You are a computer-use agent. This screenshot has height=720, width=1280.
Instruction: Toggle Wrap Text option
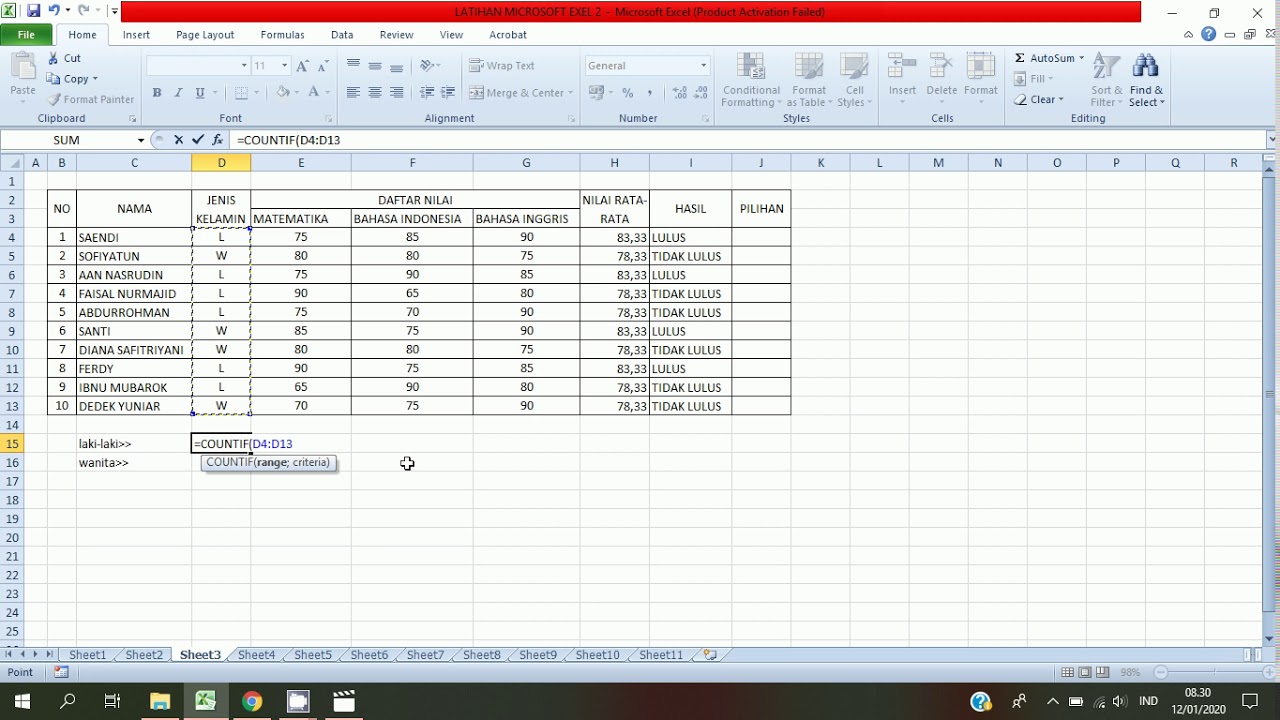(x=502, y=65)
